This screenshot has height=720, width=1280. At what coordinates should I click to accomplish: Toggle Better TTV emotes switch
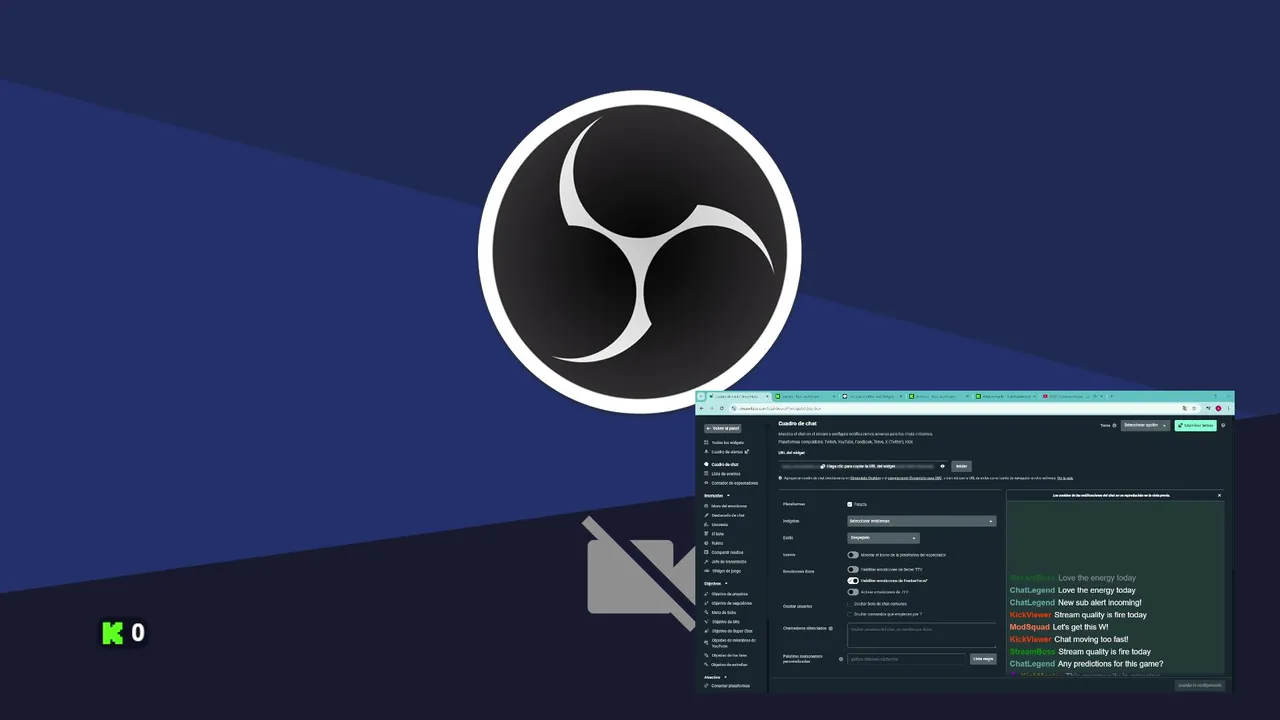point(853,570)
